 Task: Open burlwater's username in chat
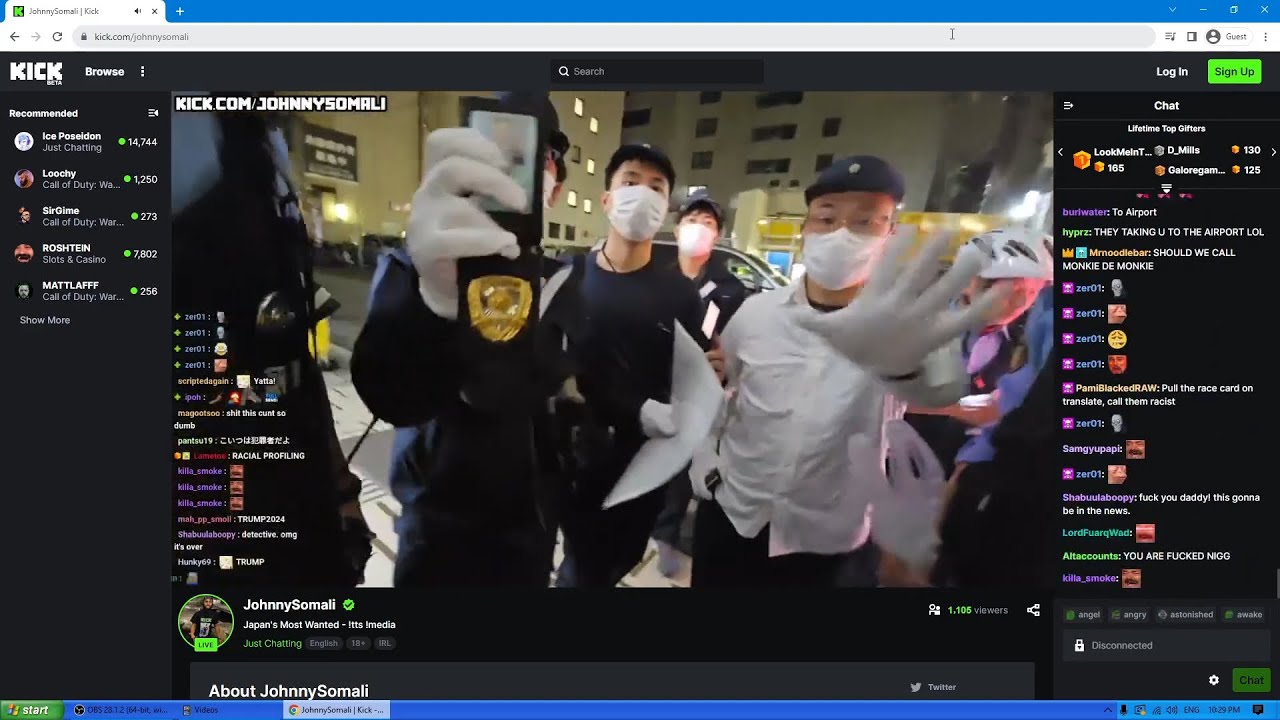pyautogui.click(x=1085, y=212)
